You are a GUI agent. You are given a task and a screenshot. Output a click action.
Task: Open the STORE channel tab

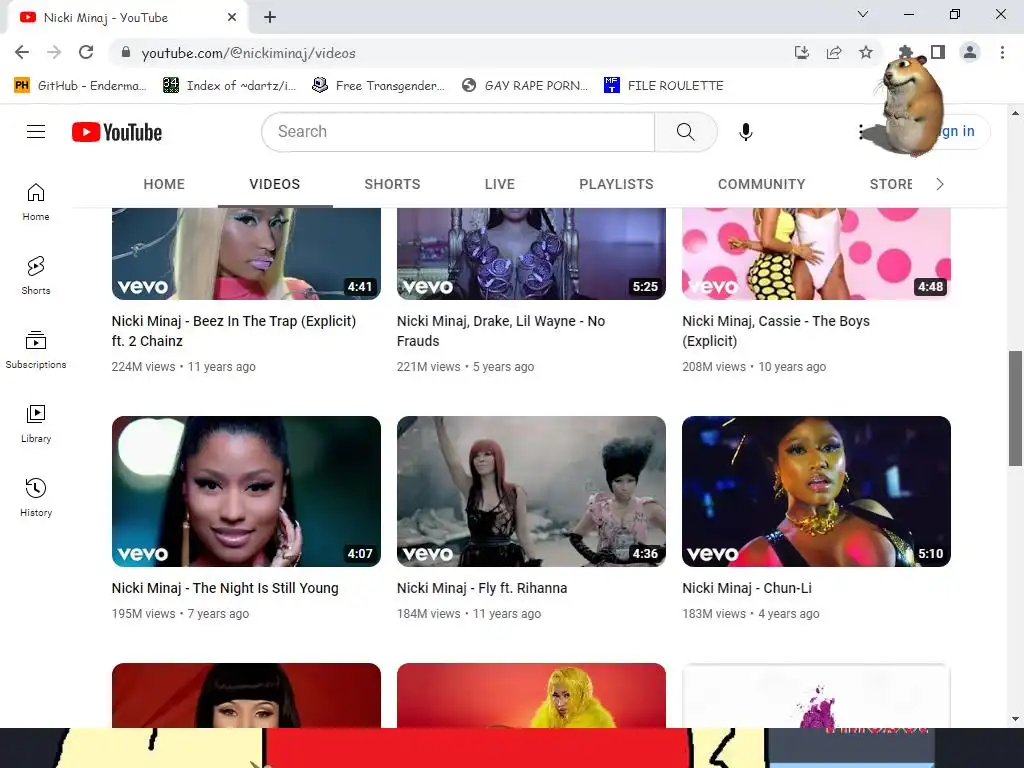tap(891, 184)
